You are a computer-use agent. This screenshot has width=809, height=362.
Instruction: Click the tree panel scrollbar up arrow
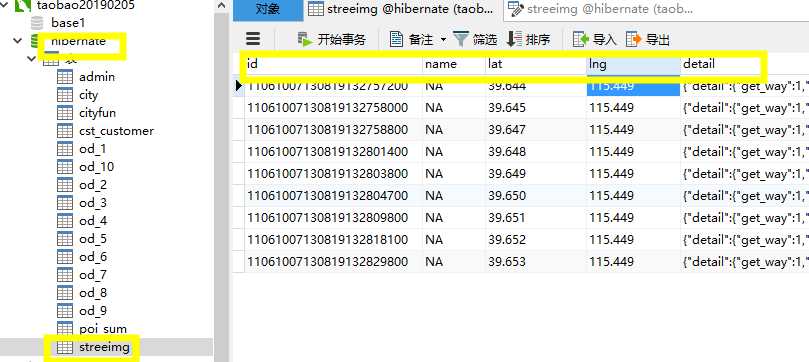(x=221, y=6)
